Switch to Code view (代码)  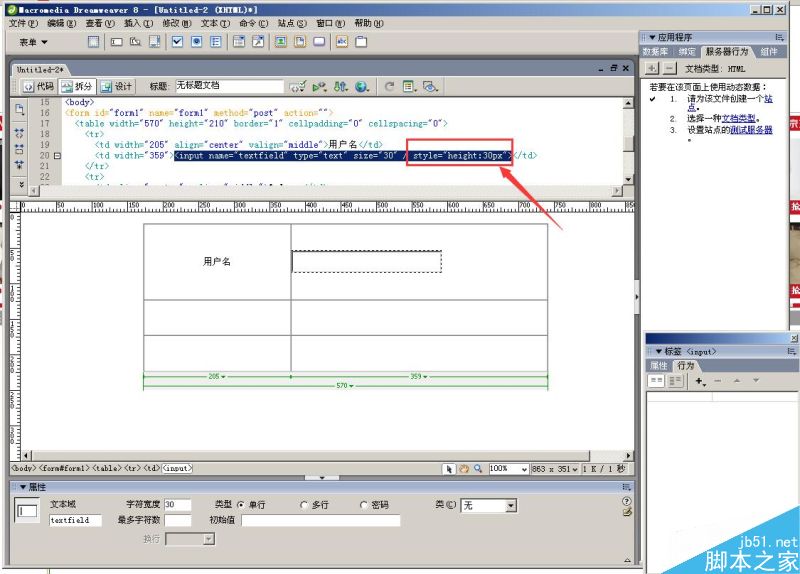click(x=39, y=87)
